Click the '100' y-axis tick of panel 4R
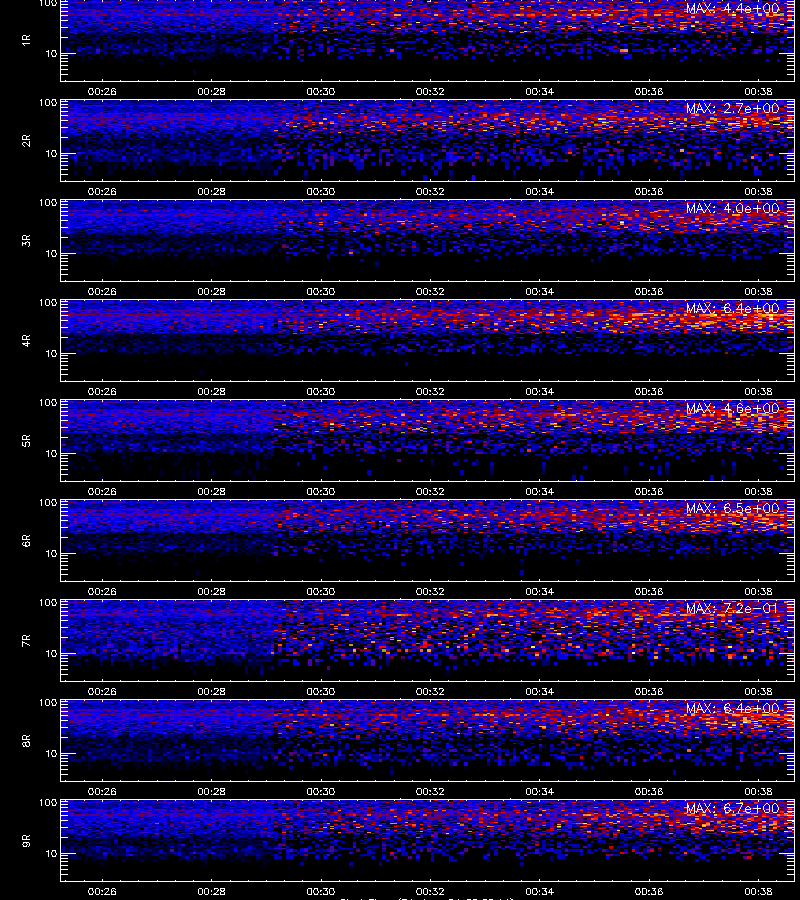Viewport: 800px width, 900px height. click(48, 302)
